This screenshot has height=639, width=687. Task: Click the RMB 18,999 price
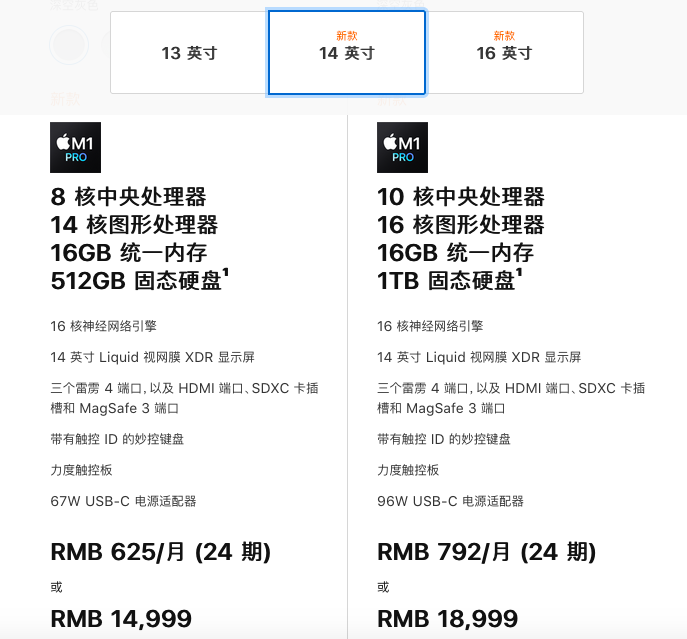tap(447, 619)
